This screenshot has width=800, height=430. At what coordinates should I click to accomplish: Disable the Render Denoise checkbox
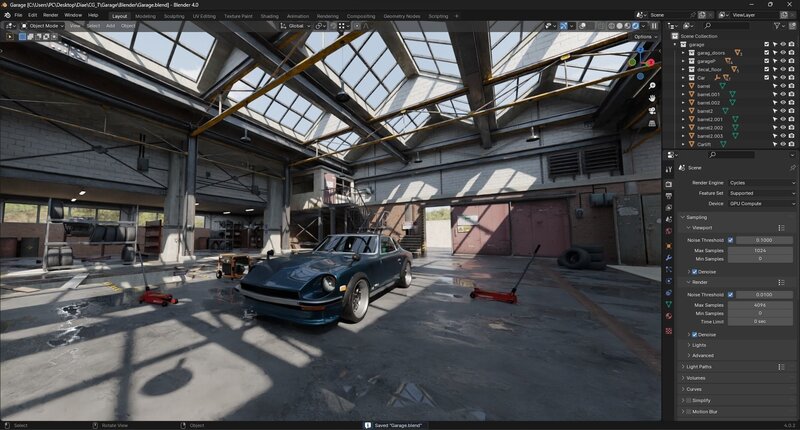coord(695,334)
